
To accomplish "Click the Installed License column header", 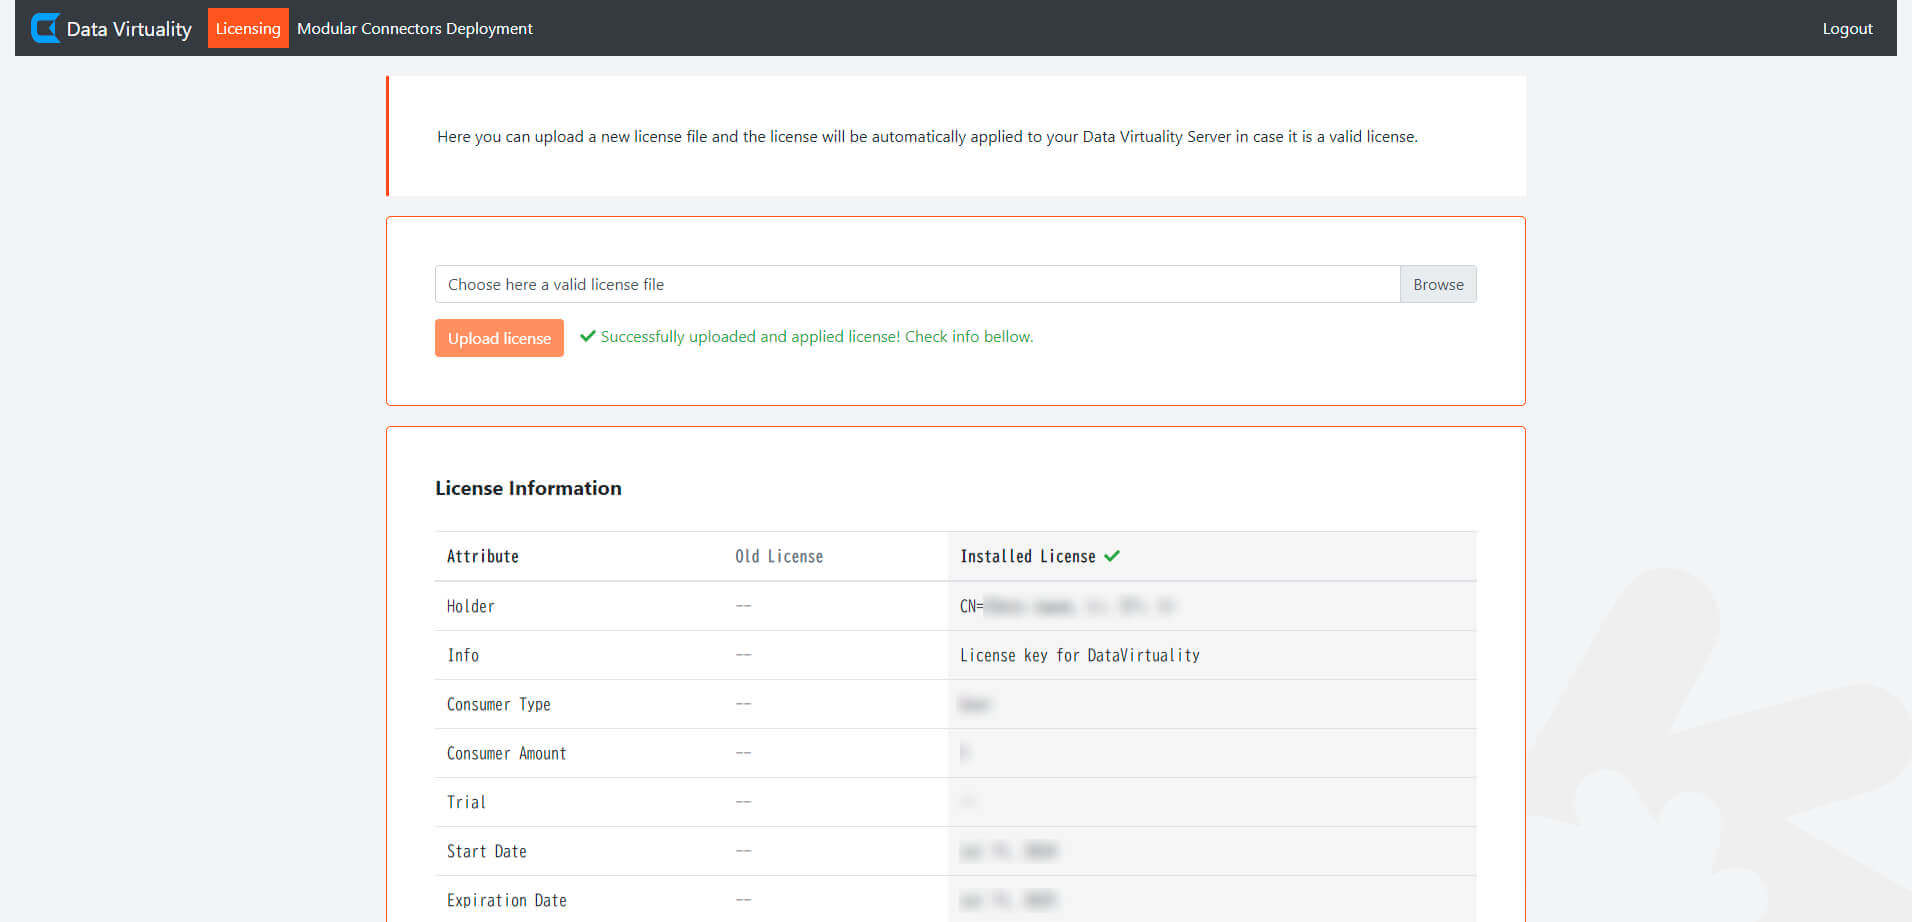I will [1027, 556].
